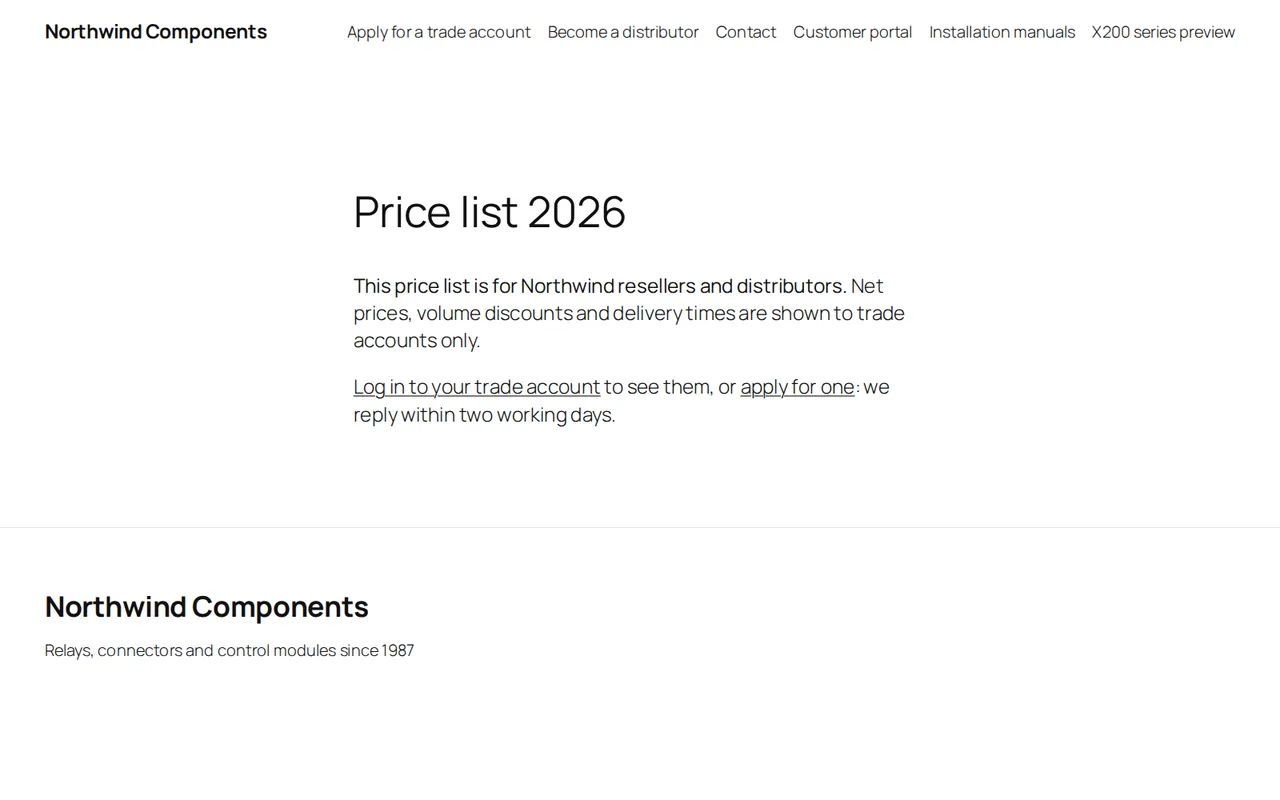
Task: Follow the Log in to your trade account link
Action: (477, 387)
